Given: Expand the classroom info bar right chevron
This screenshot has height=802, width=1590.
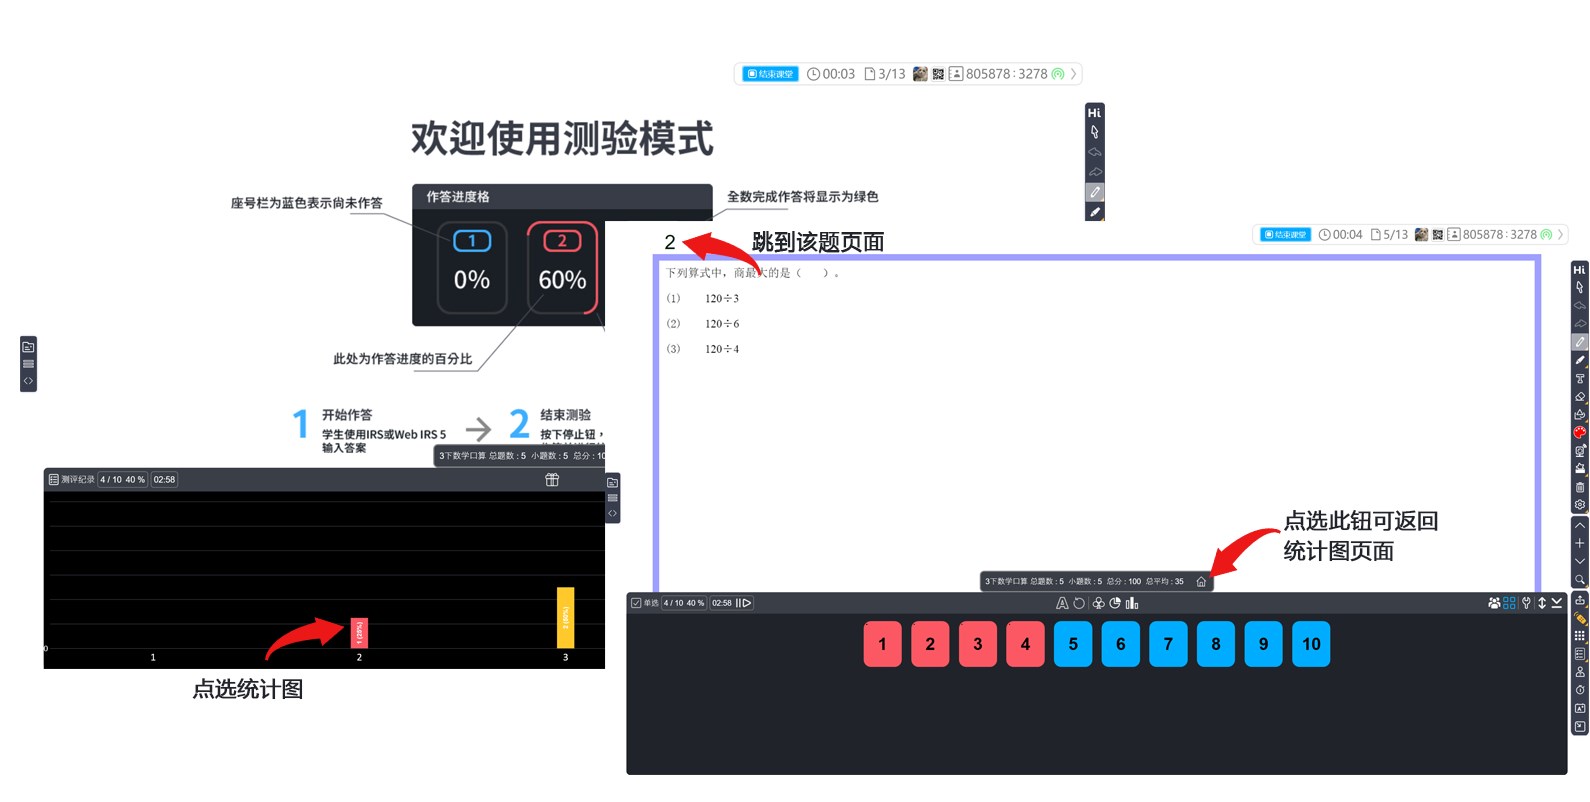Looking at the screenshot, I should (1074, 74).
